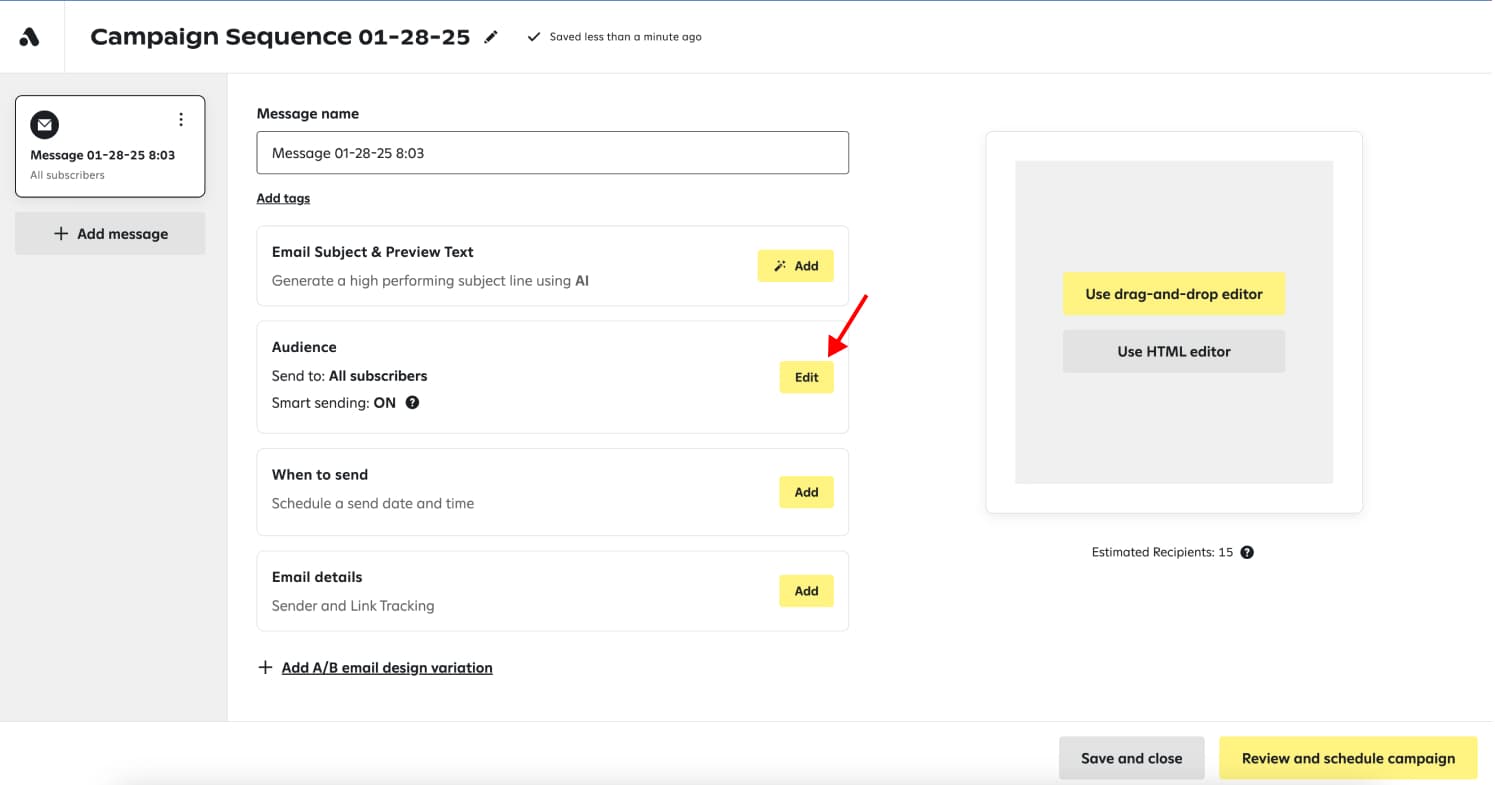
Task: Click the Smart sending help question icon
Action: pyautogui.click(x=412, y=403)
